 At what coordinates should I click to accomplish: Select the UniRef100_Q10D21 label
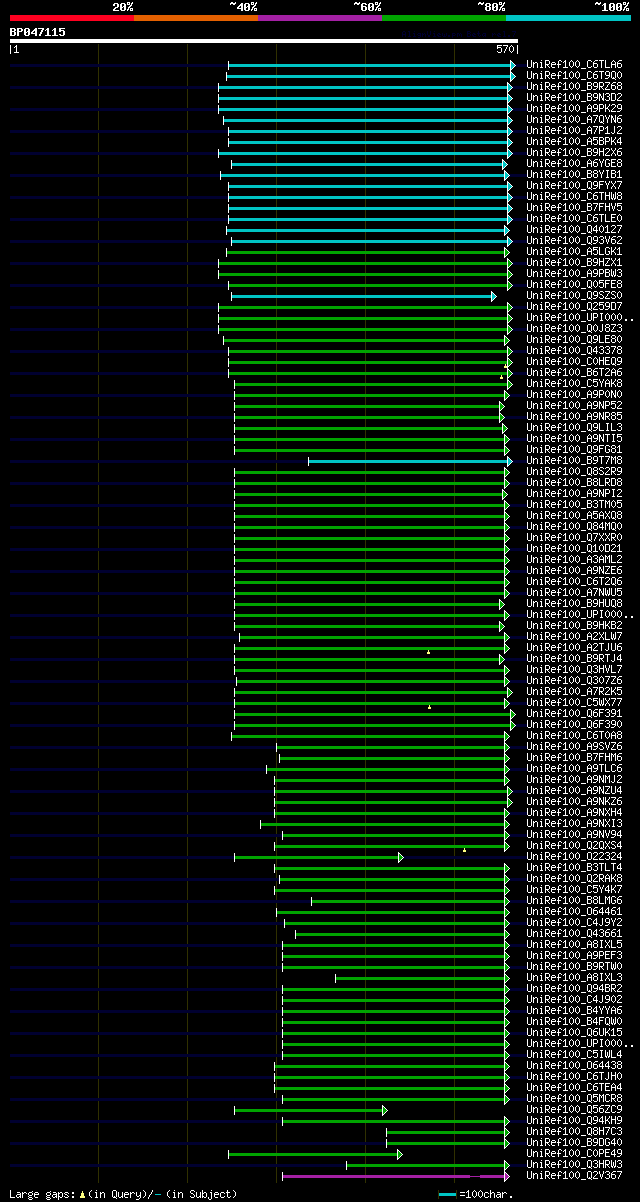[574, 548]
